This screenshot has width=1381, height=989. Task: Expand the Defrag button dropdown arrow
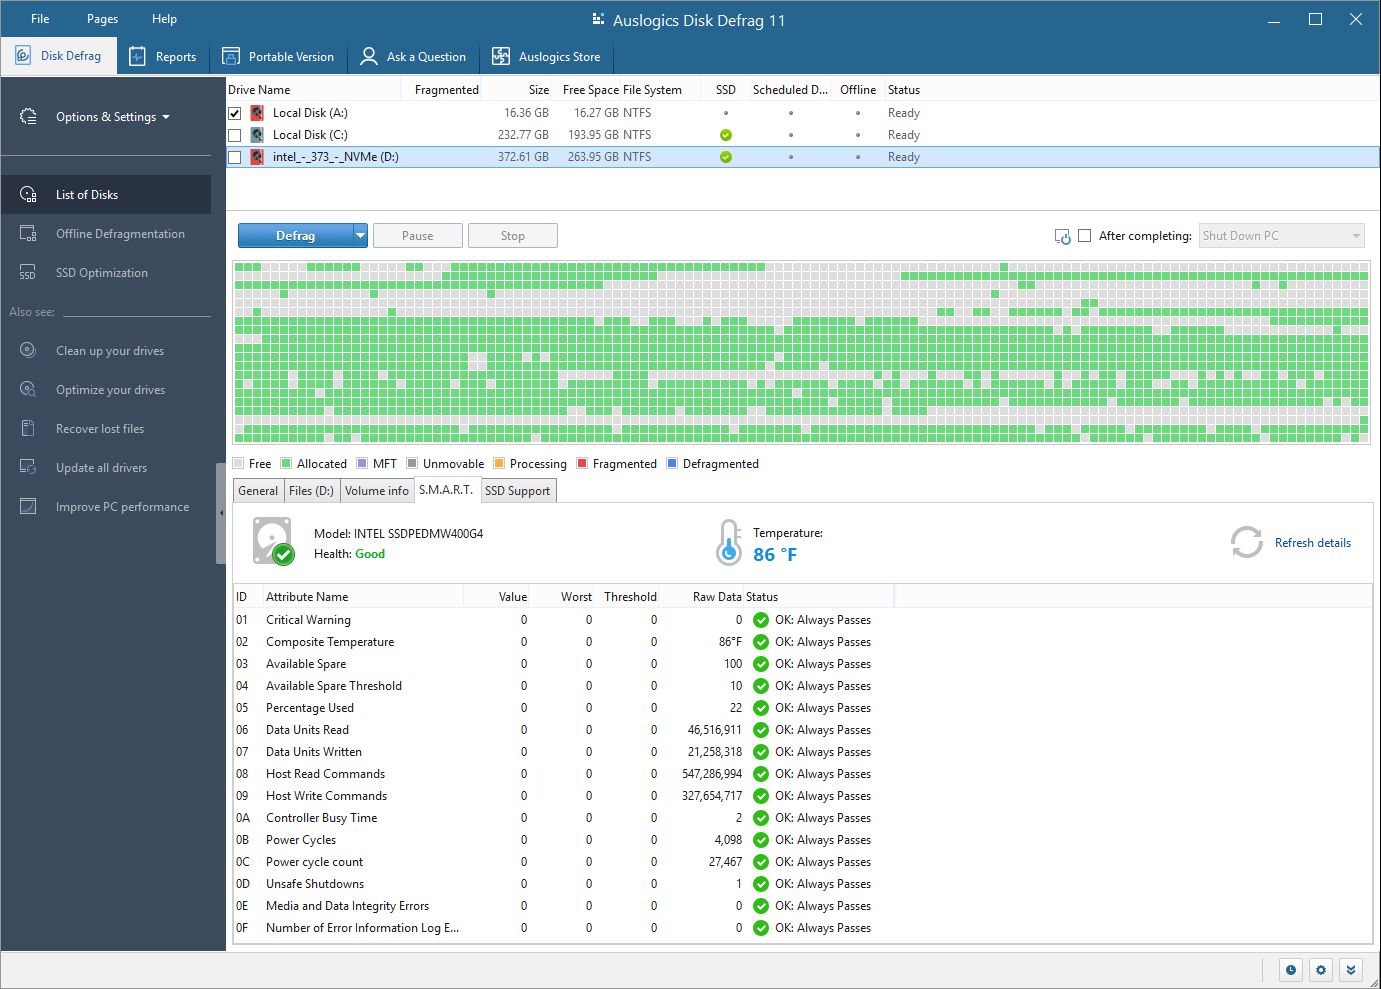[360, 236]
